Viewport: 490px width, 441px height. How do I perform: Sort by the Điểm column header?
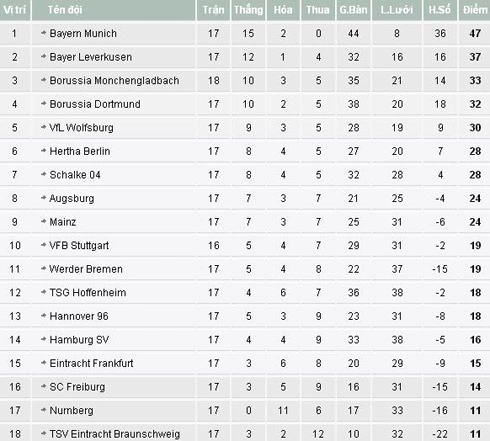click(475, 10)
